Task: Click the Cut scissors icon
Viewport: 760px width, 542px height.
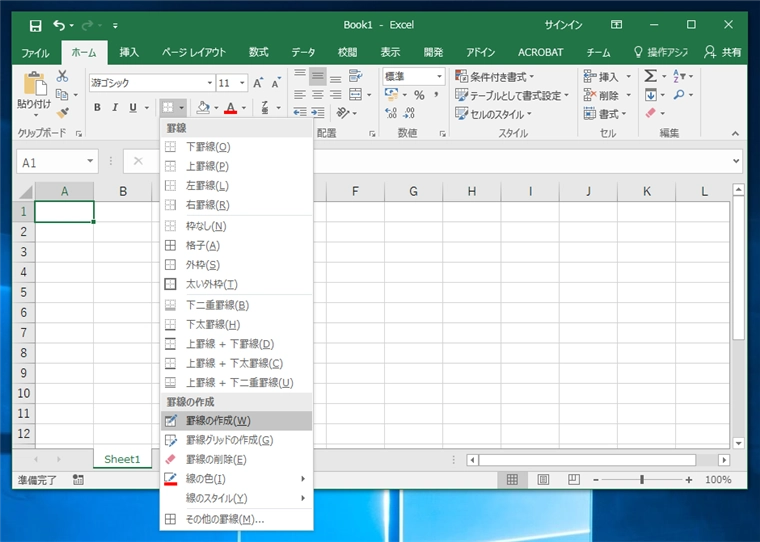Action: tap(62, 76)
